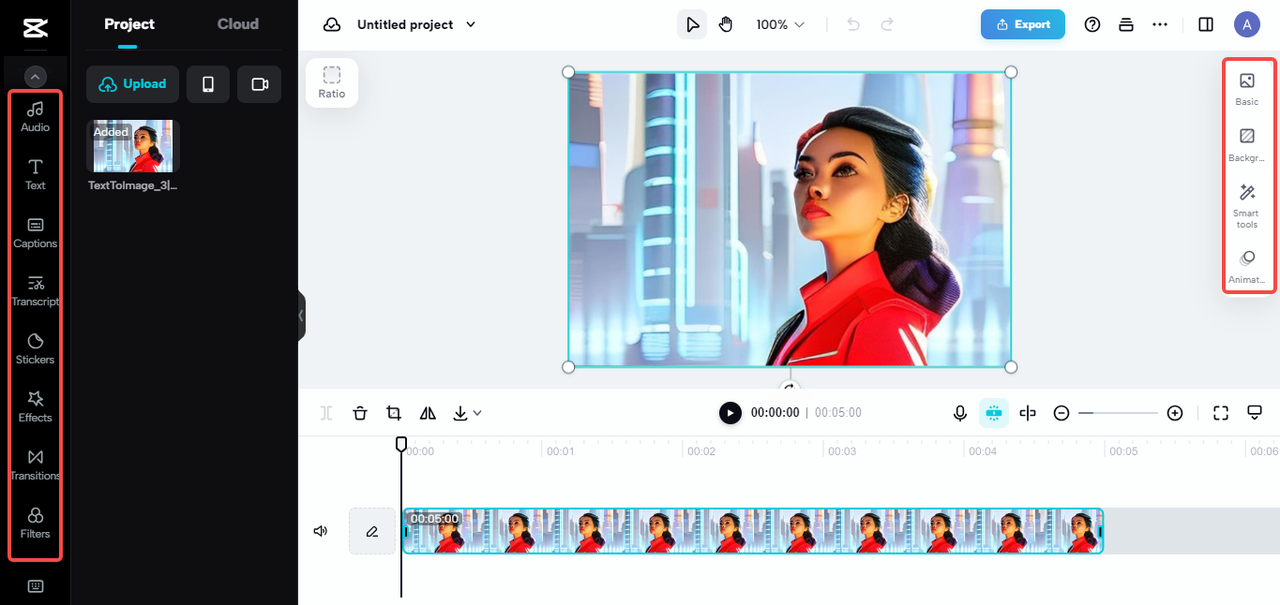Fit the timeline to screen icon
Image resolution: width=1280 pixels, height=605 pixels.
tap(1220, 413)
